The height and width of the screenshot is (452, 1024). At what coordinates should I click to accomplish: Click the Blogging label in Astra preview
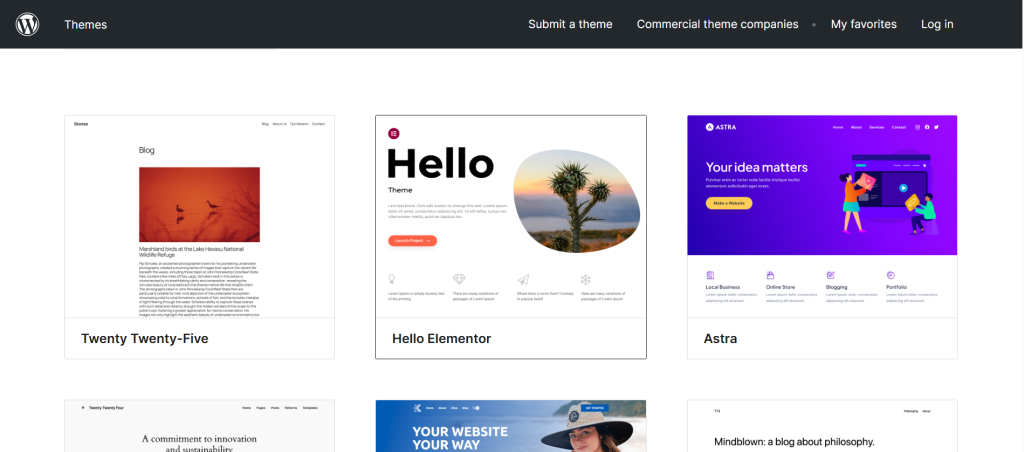837,287
